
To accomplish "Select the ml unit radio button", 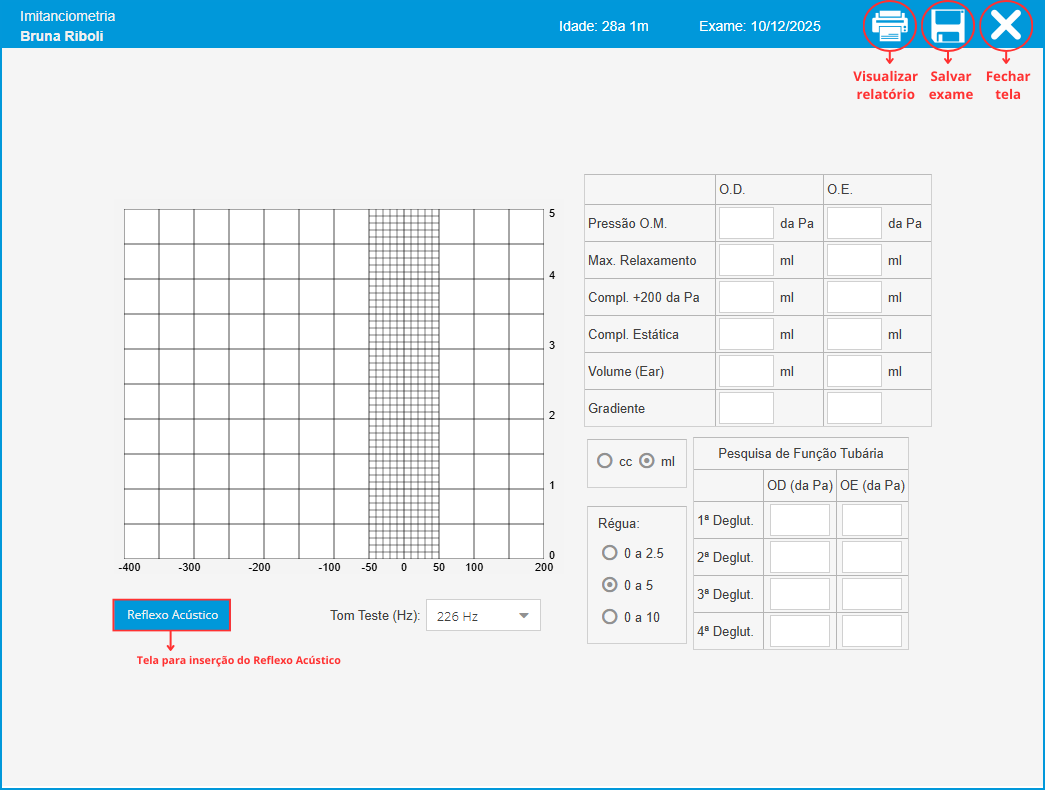I will point(647,461).
